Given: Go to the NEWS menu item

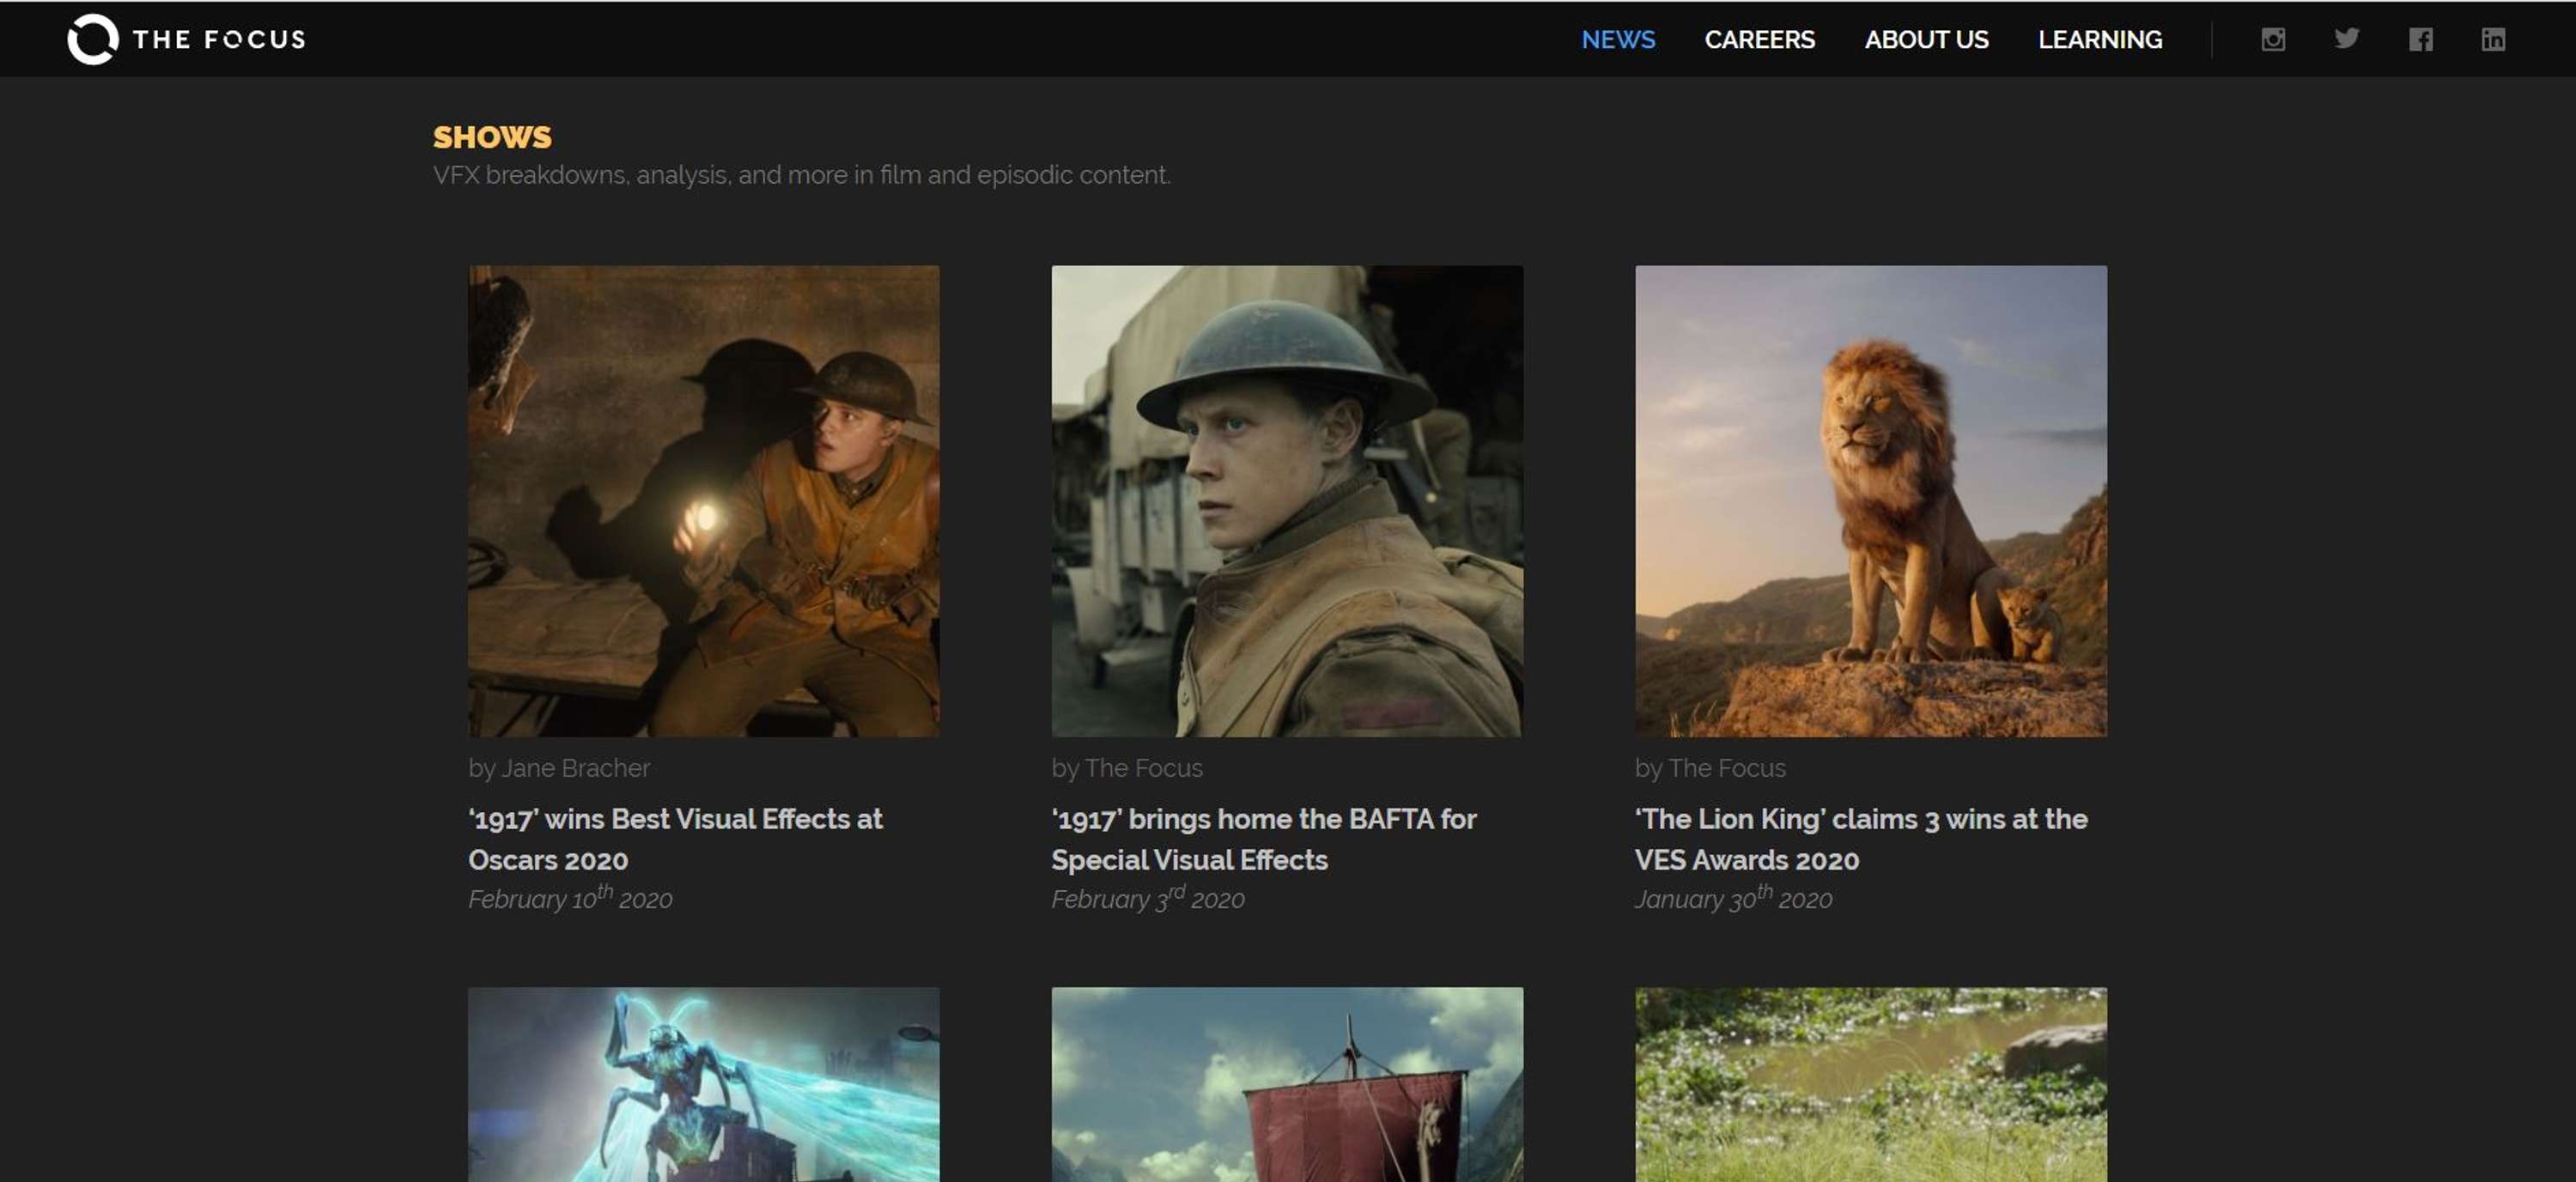Looking at the screenshot, I should tap(1618, 39).
